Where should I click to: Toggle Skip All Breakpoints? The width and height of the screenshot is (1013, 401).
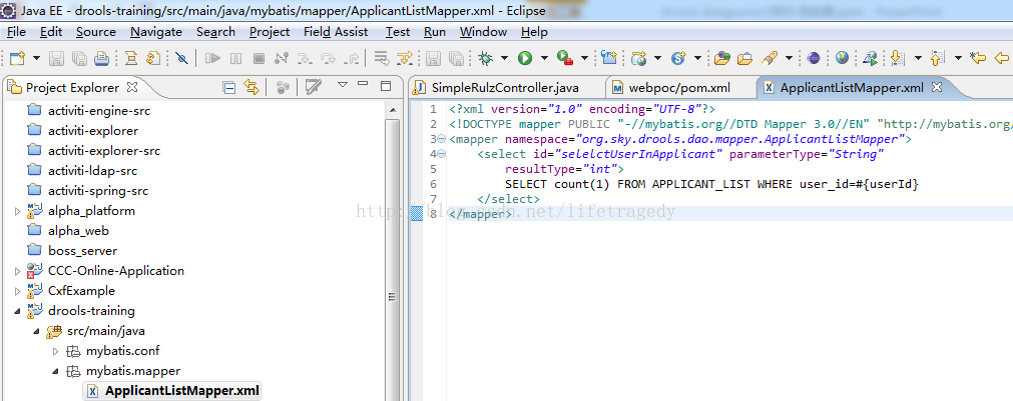point(182,58)
